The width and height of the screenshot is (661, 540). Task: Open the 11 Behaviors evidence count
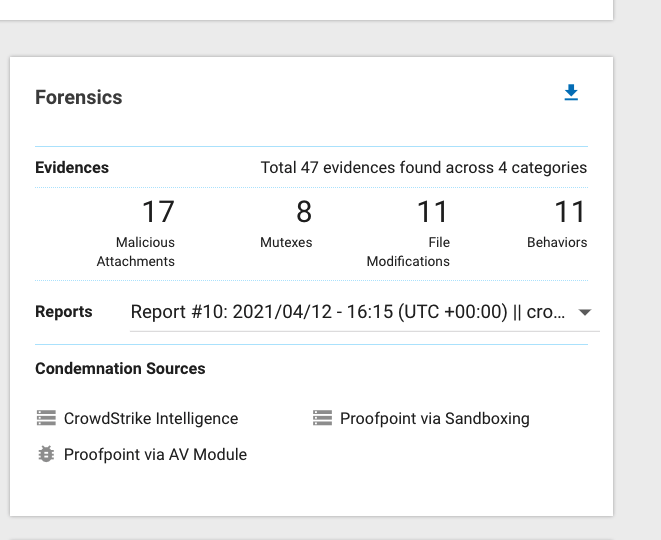click(570, 212)
